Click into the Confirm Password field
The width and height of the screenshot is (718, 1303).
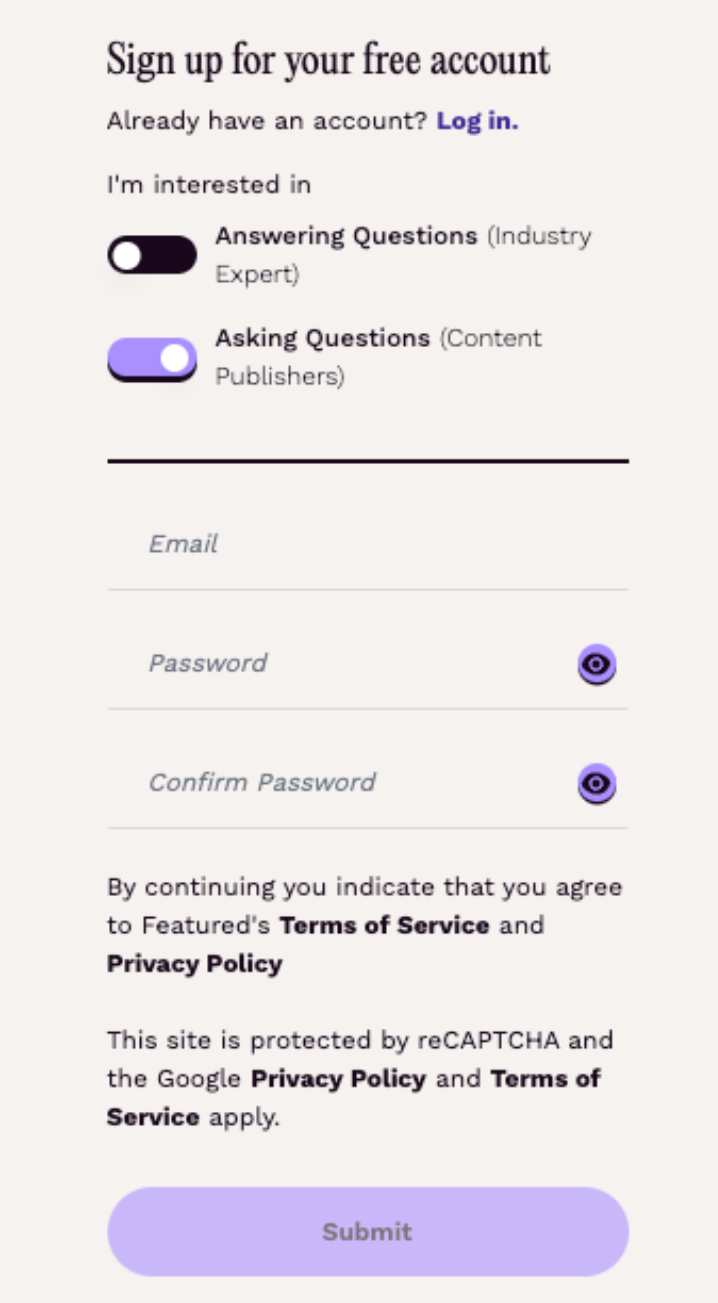coord(340,782)
